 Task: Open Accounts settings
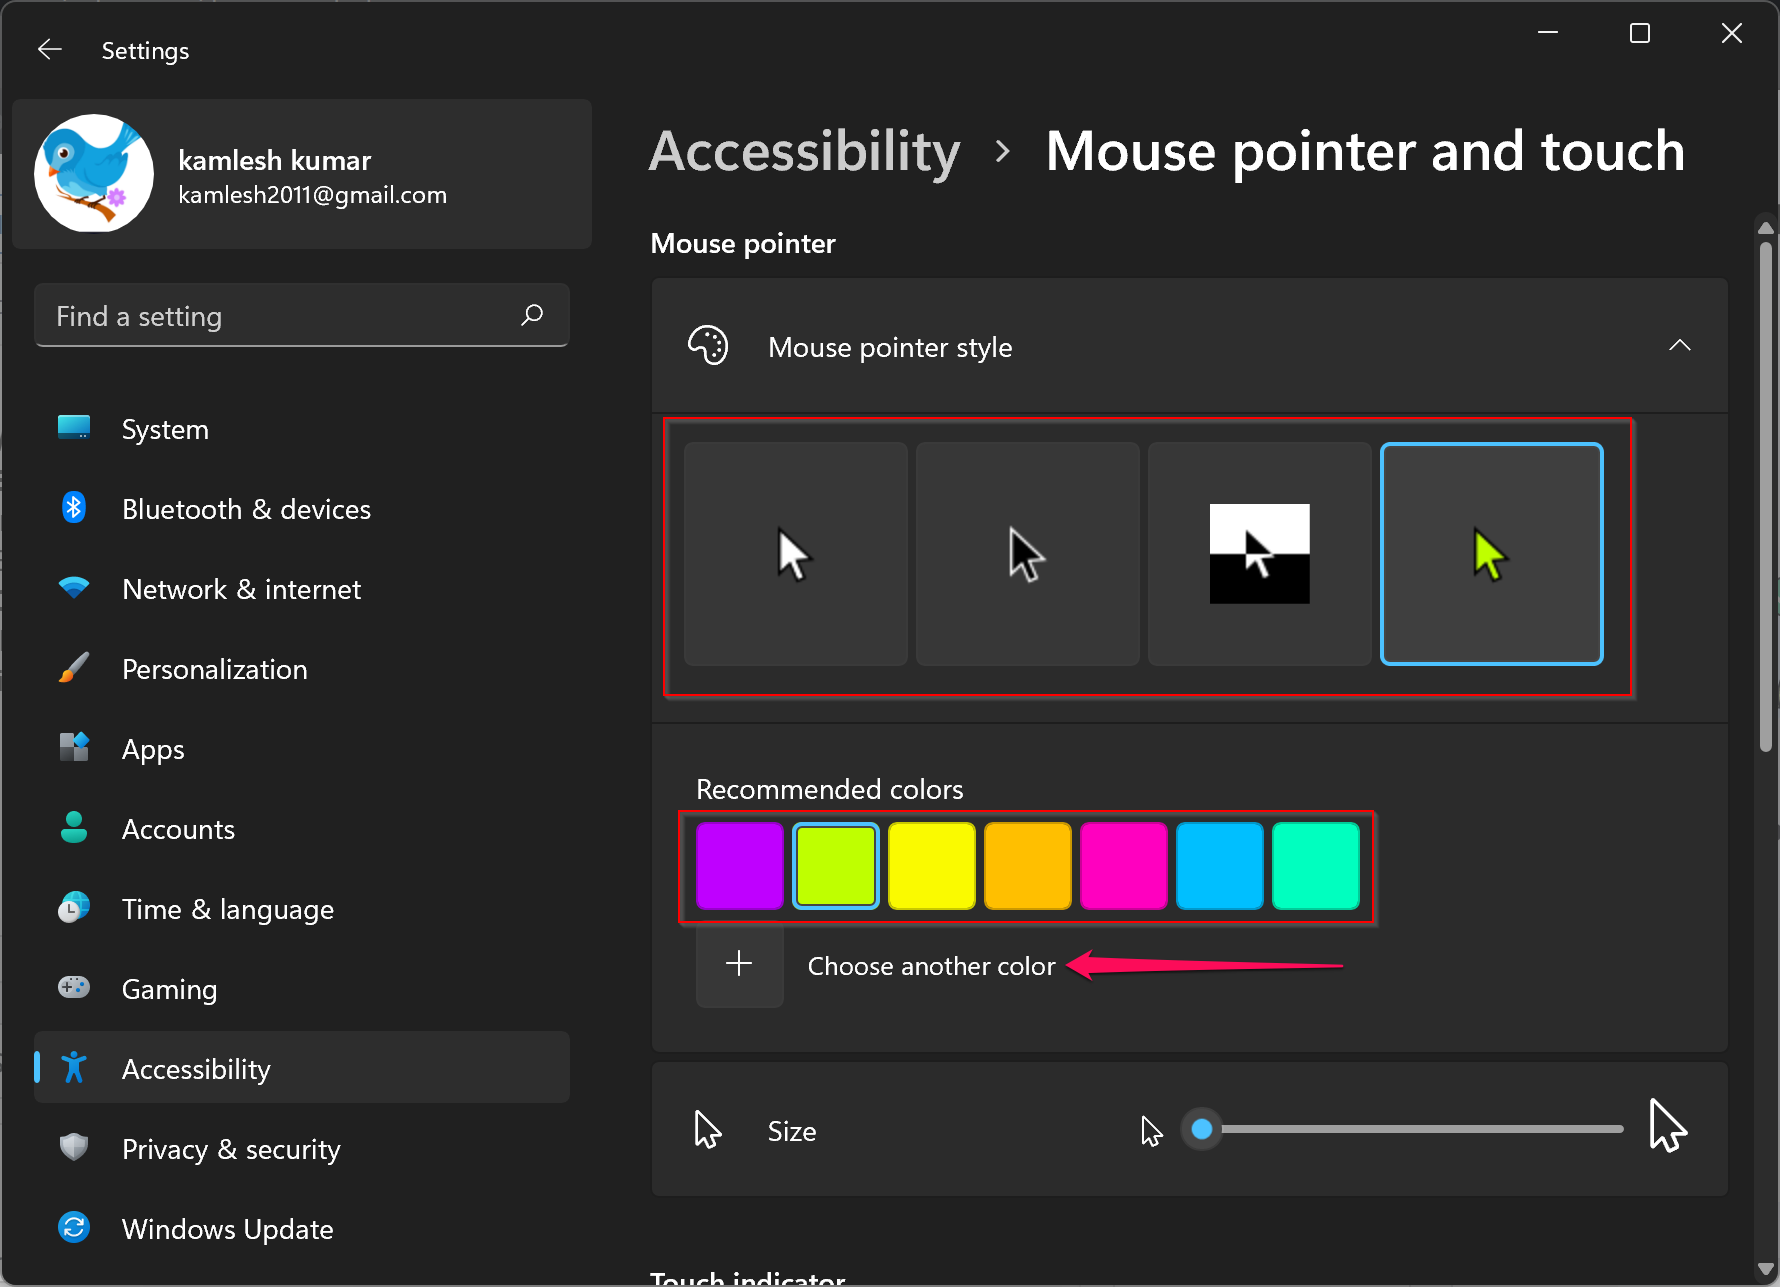point(178,828)
